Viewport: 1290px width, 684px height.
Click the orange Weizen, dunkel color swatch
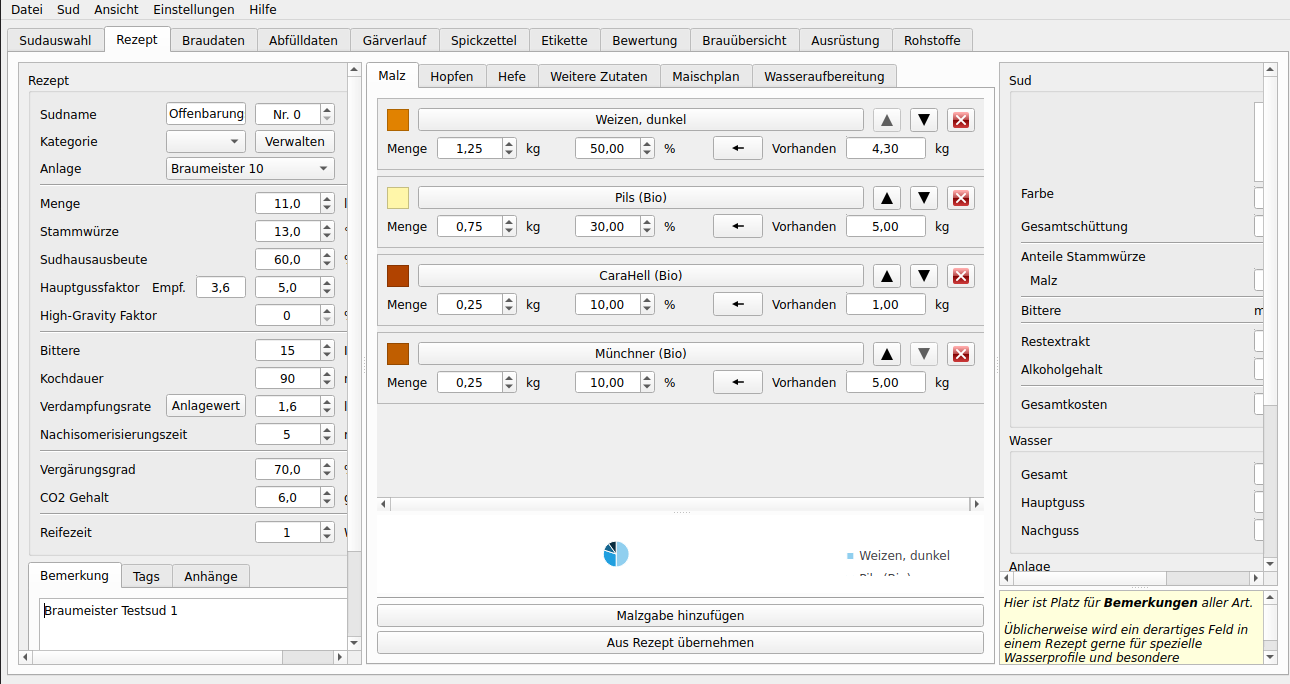[398, 120]
